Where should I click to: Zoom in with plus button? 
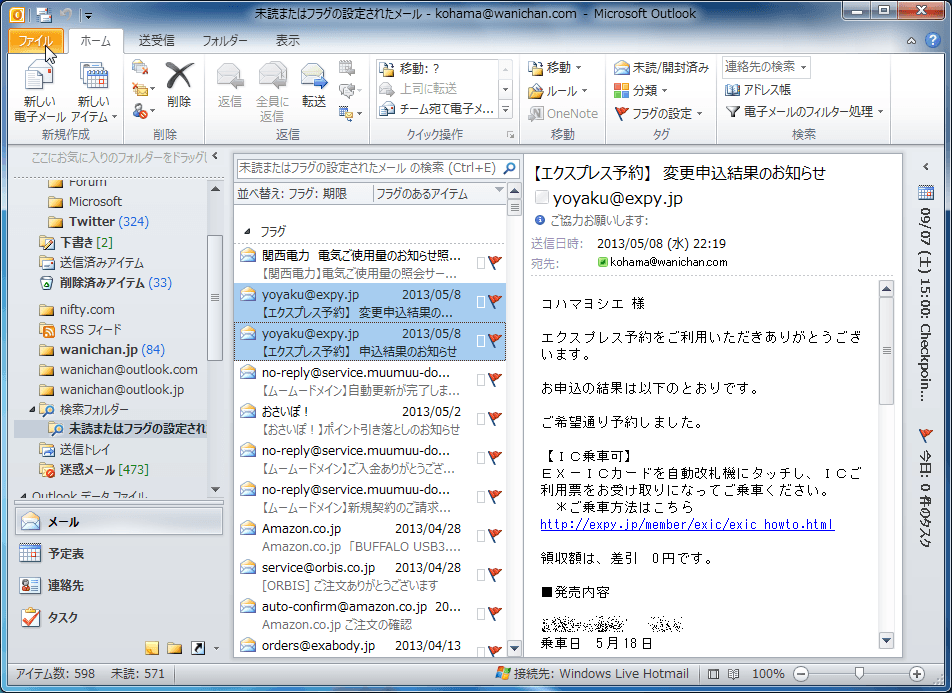pyautogui.click(x=917, y=674)
